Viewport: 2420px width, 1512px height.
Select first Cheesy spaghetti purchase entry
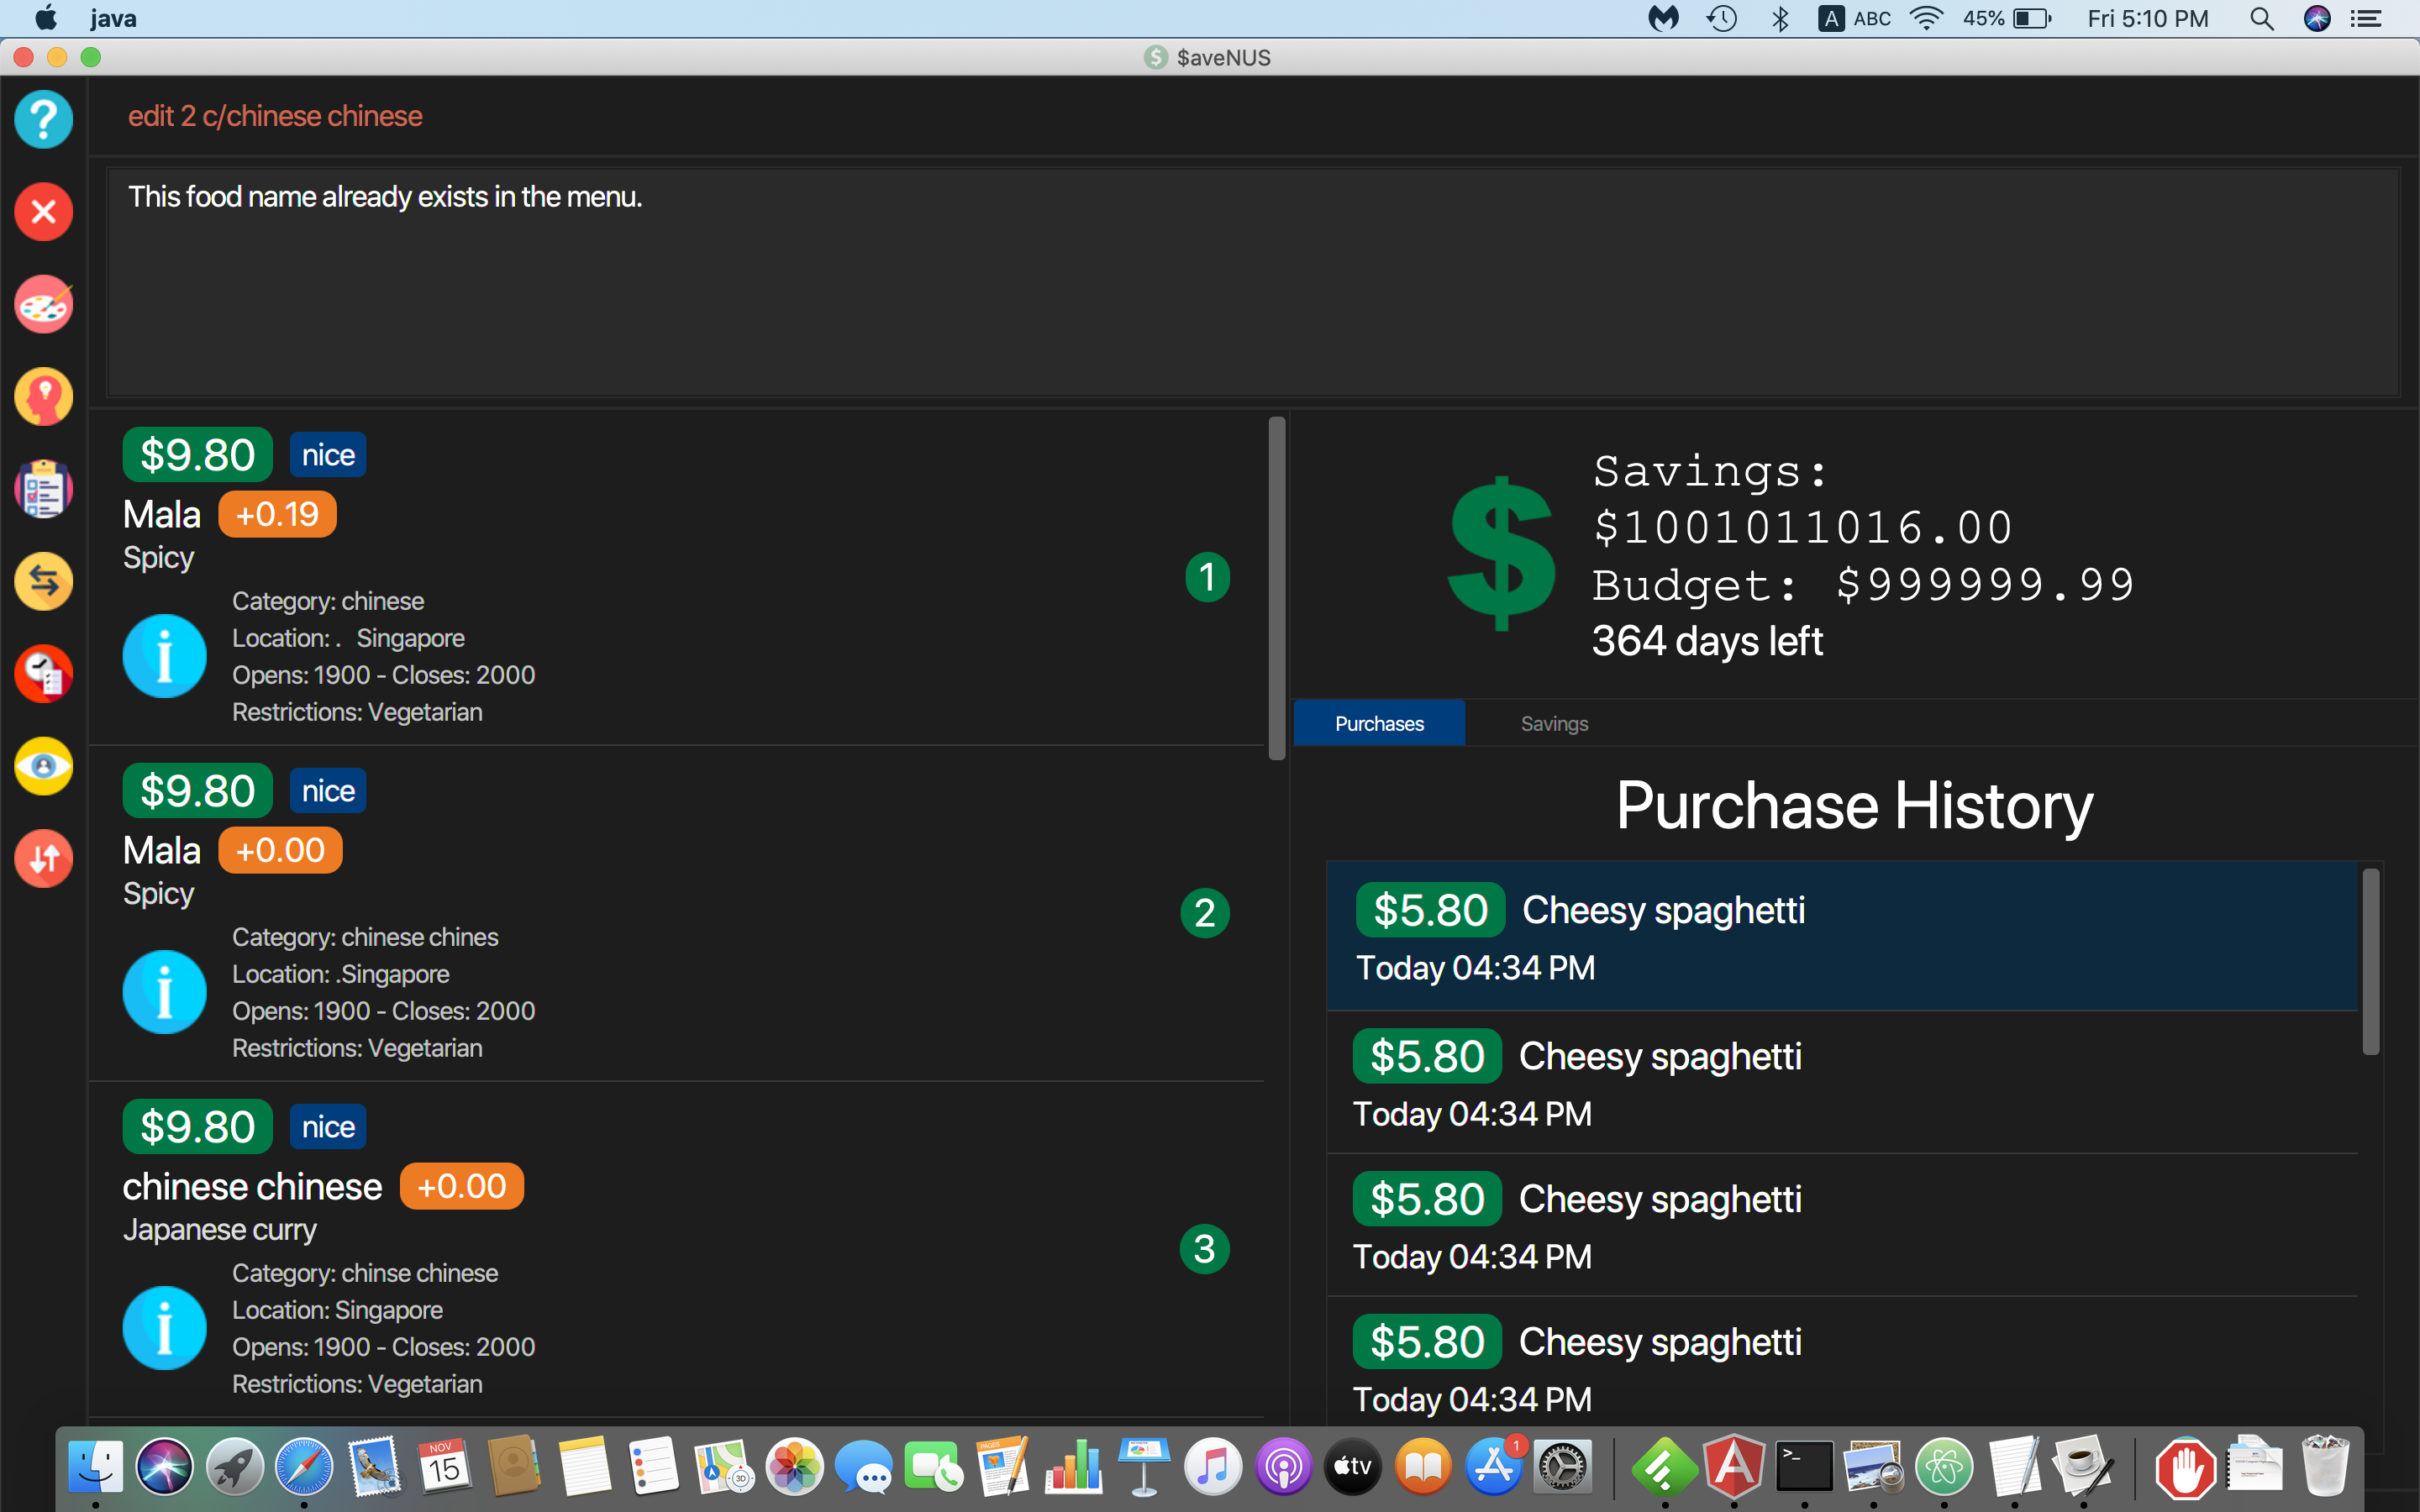(1840, 936)
